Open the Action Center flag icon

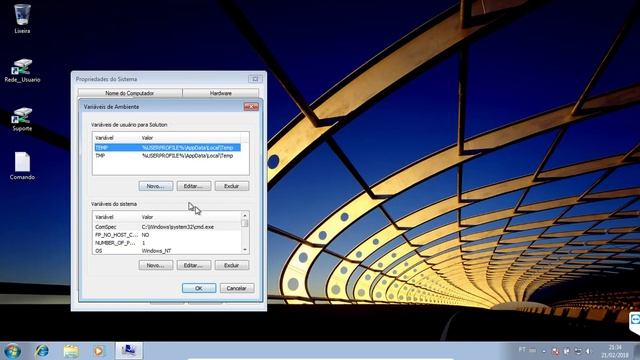(555, 351)
